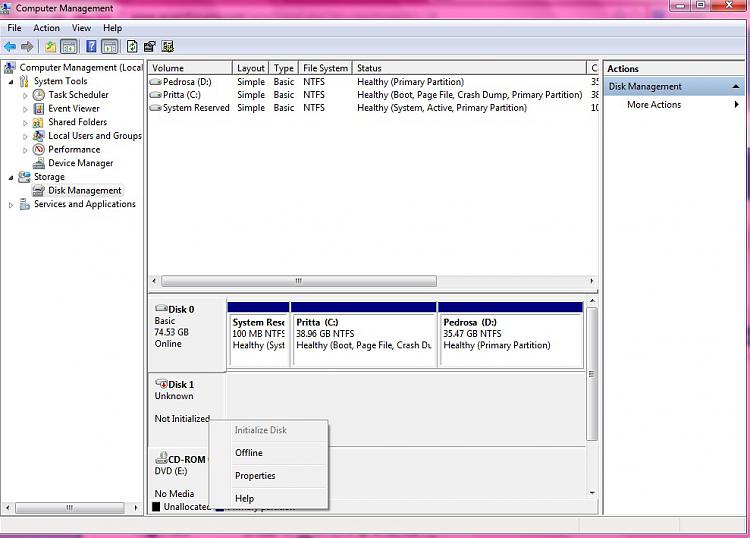Select the System Reserved 100 MB partition block
750x538 pixels.
click(258, 335)
